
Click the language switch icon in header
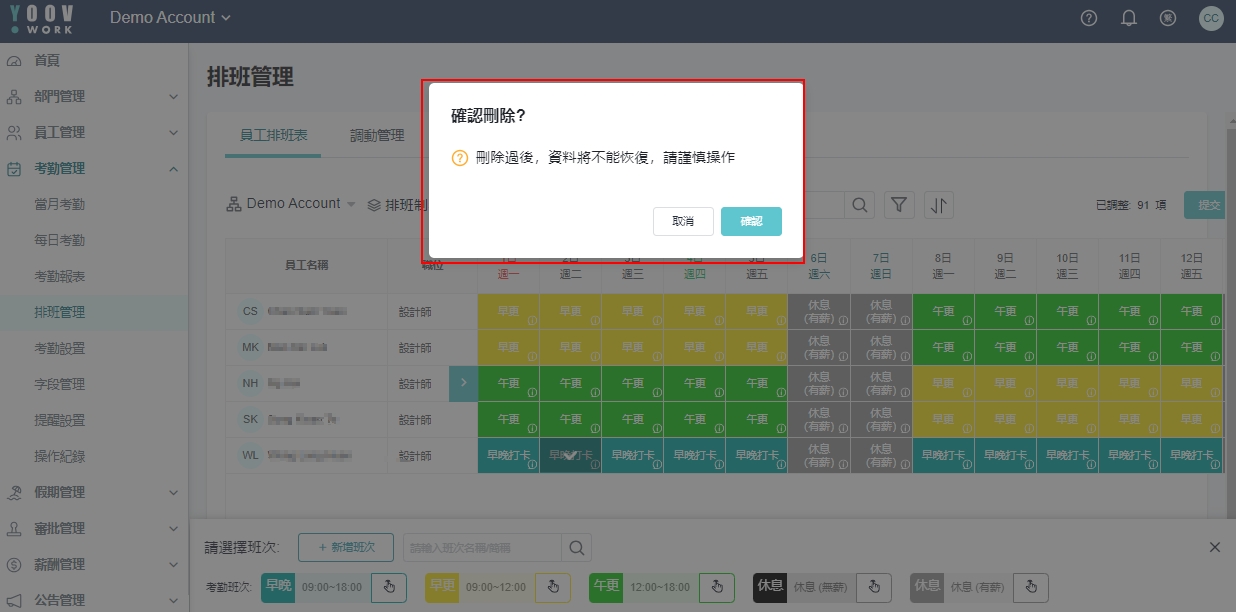coord(1167,18)
